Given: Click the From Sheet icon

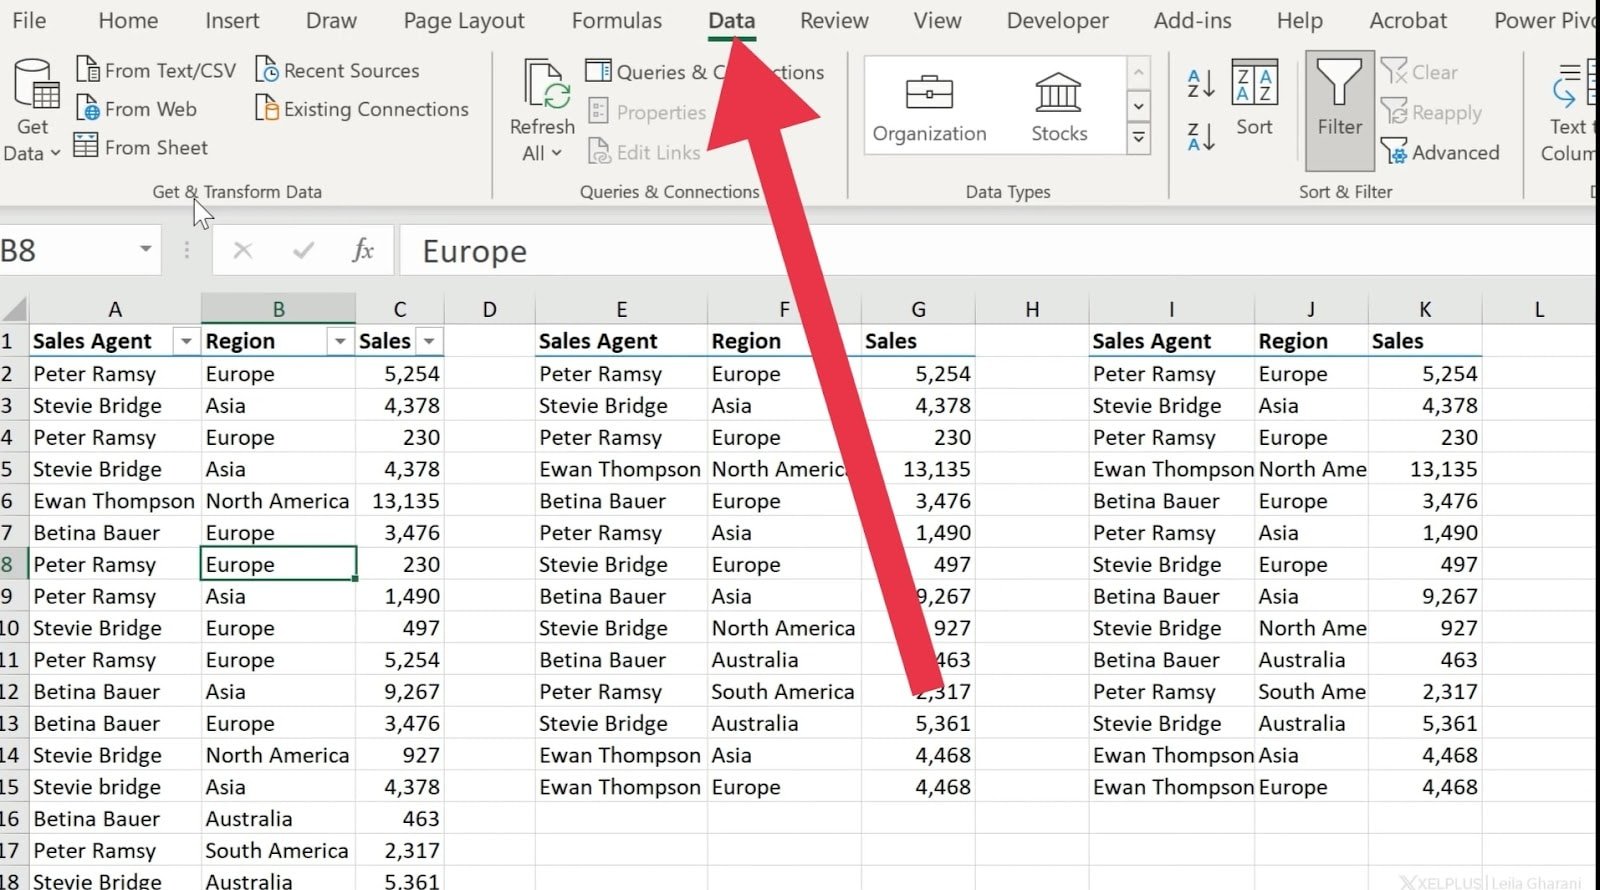Looking at the screenshot, I should (x=87, y=147).
